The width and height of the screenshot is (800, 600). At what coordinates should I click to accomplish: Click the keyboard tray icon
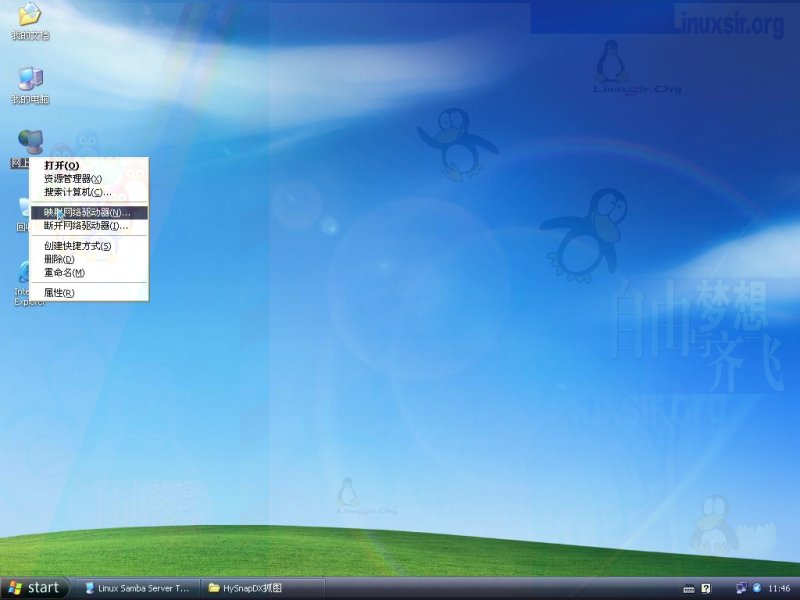[x=689, y=589]
